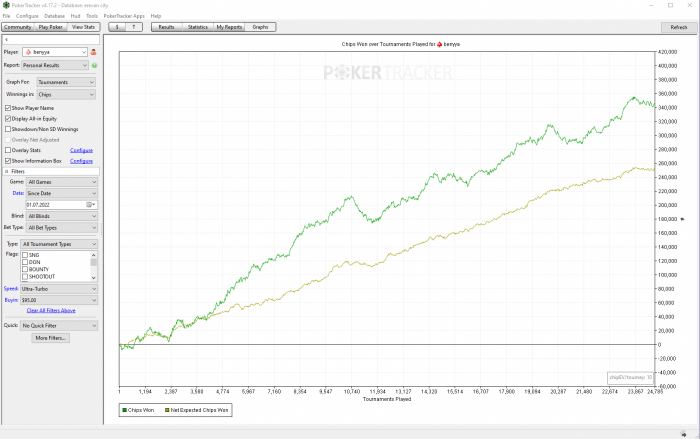700x439 pixels.
Task: Click the chipEV/tourney information box on the graph
Action: [x=631, y=378]
